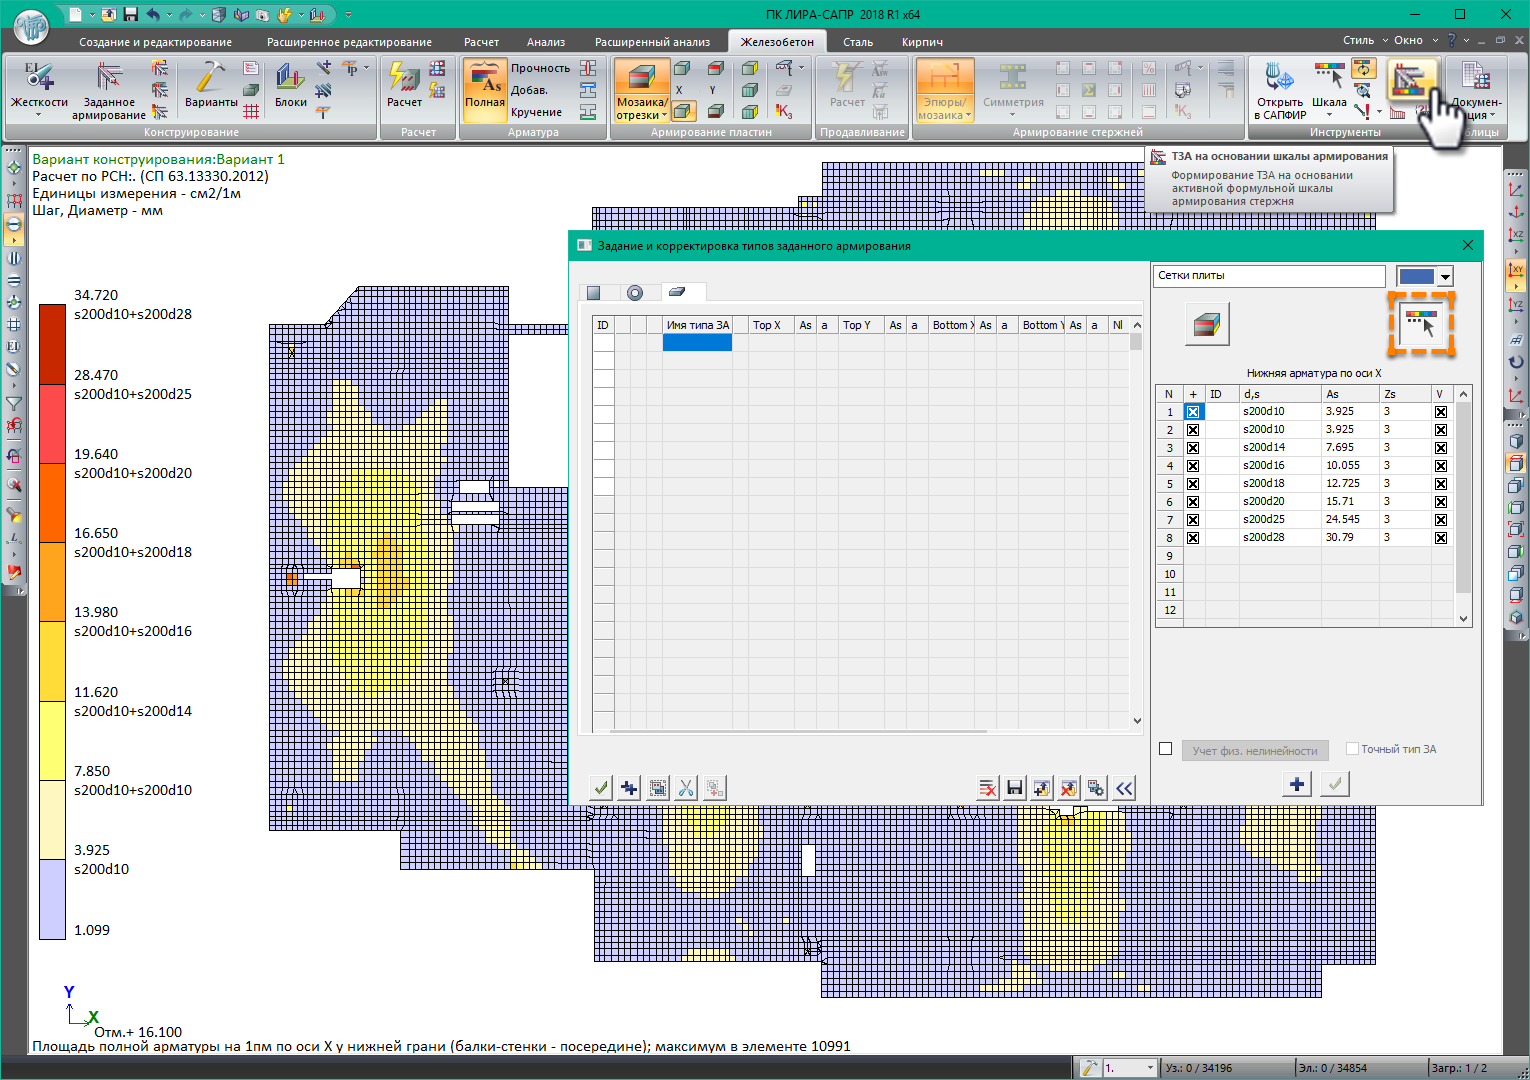Toggle V checkbox for row s200d28
The width and height of the screenshot is (1530, 1080).
(x=1440, y=538)
